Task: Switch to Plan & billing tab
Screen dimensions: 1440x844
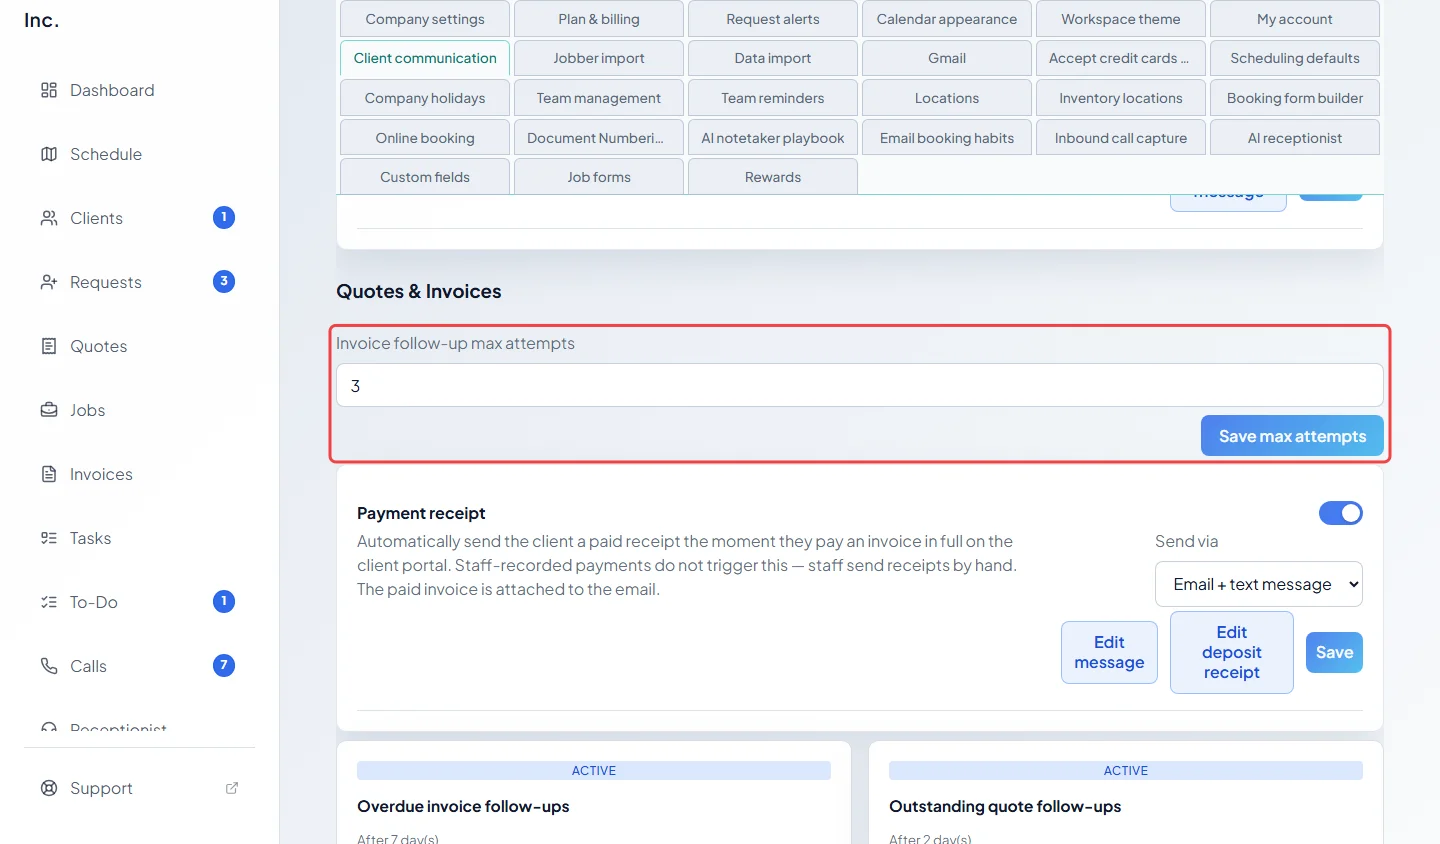Action: coord(599,19)
